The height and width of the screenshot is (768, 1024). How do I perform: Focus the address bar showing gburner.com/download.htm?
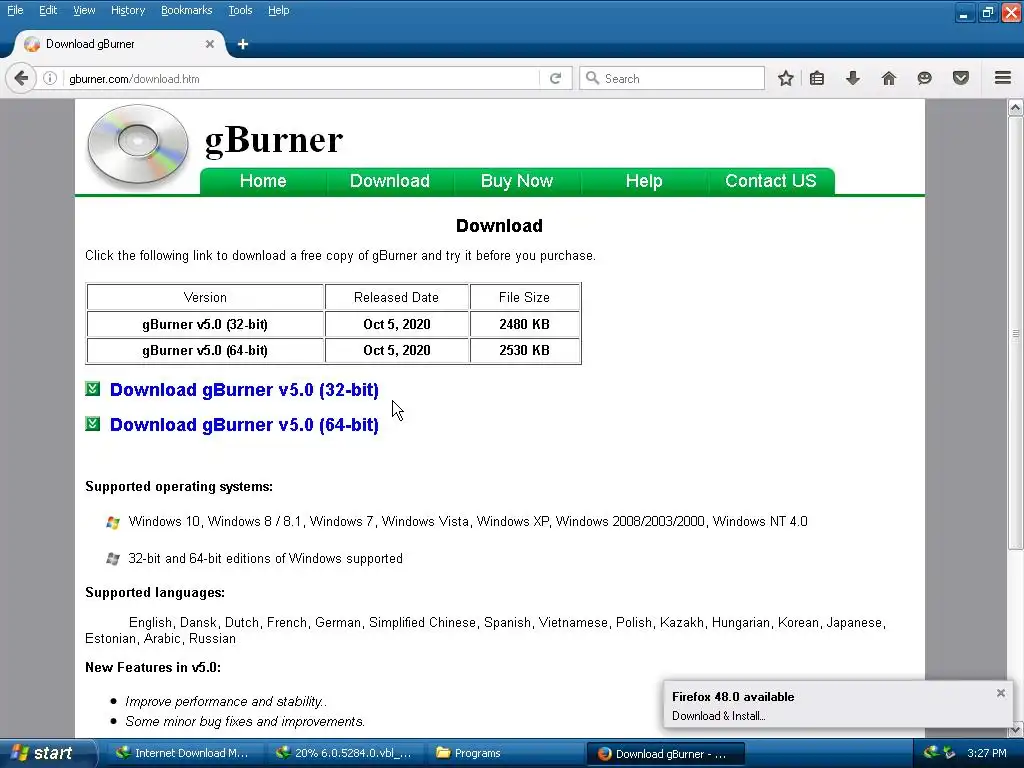pos(300,78)
